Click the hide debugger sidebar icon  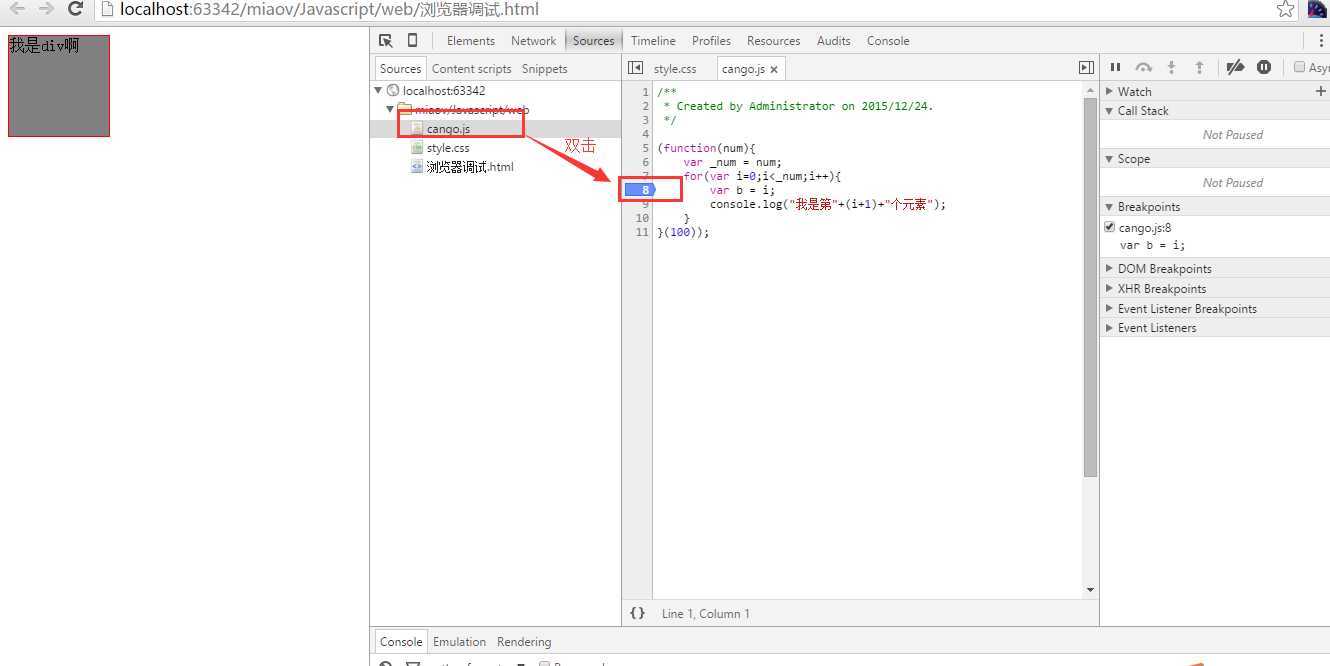click(x=1086, y=68)
